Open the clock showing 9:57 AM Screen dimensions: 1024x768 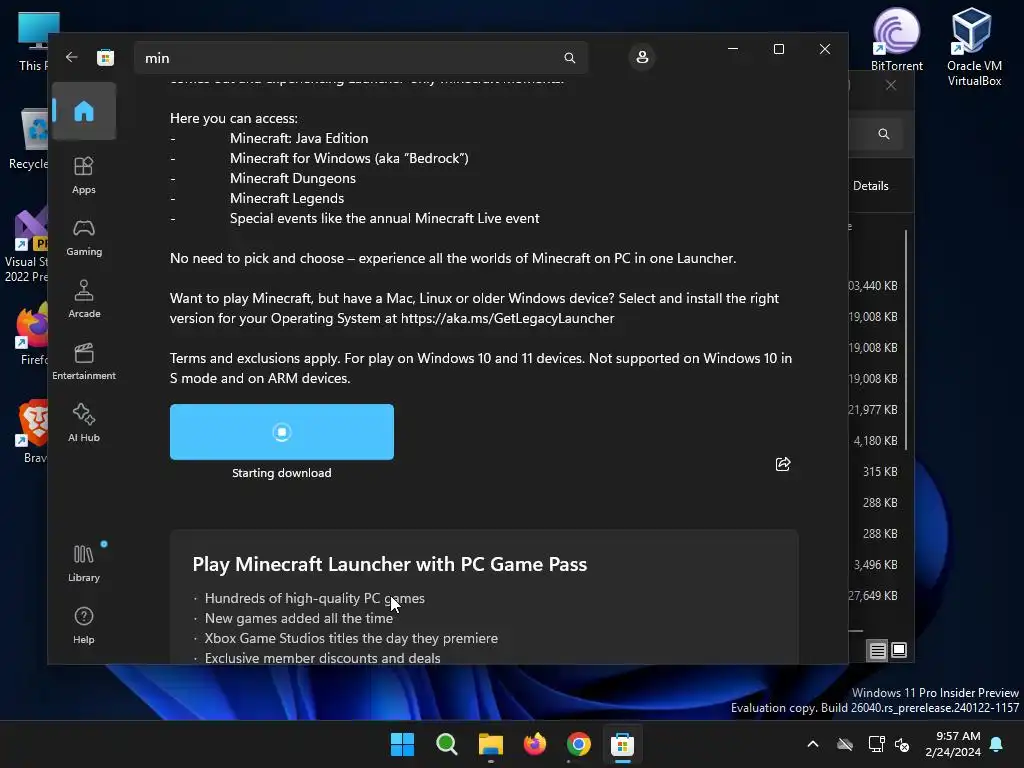pyautogui.click(x=953, y=744)
